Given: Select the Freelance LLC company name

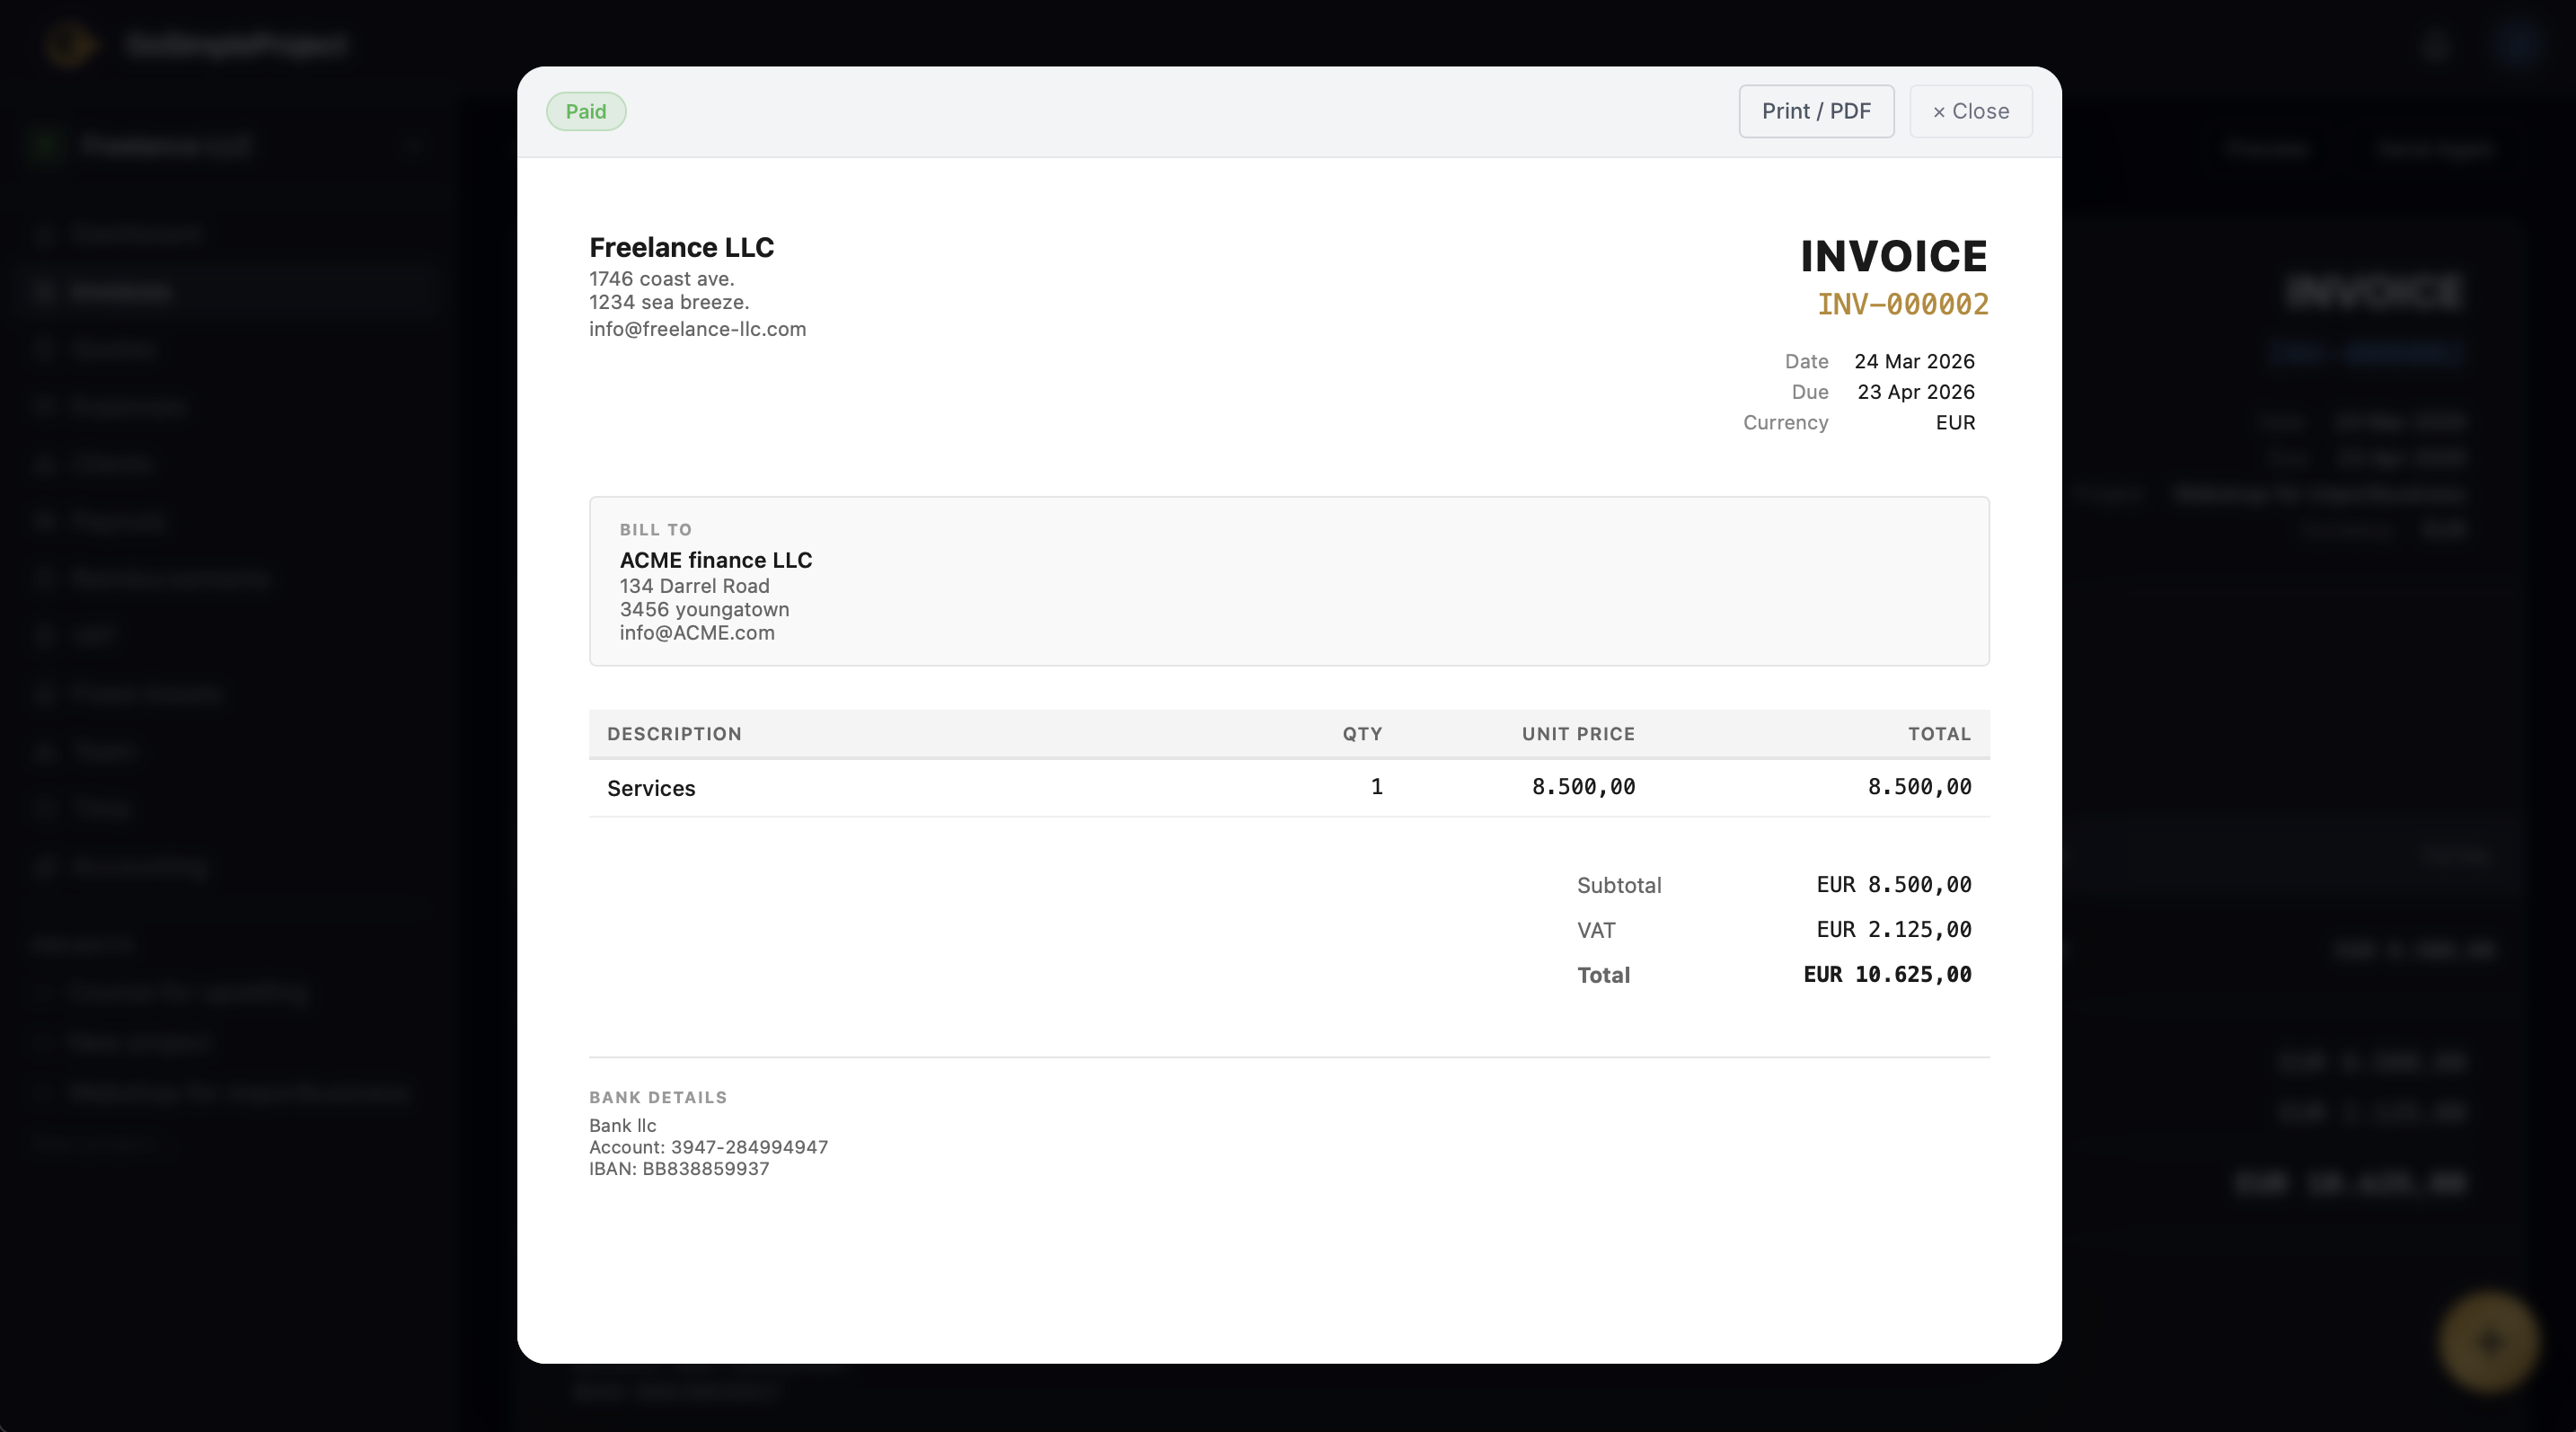Looking at the screenshot, I should [x=681, y=247].
